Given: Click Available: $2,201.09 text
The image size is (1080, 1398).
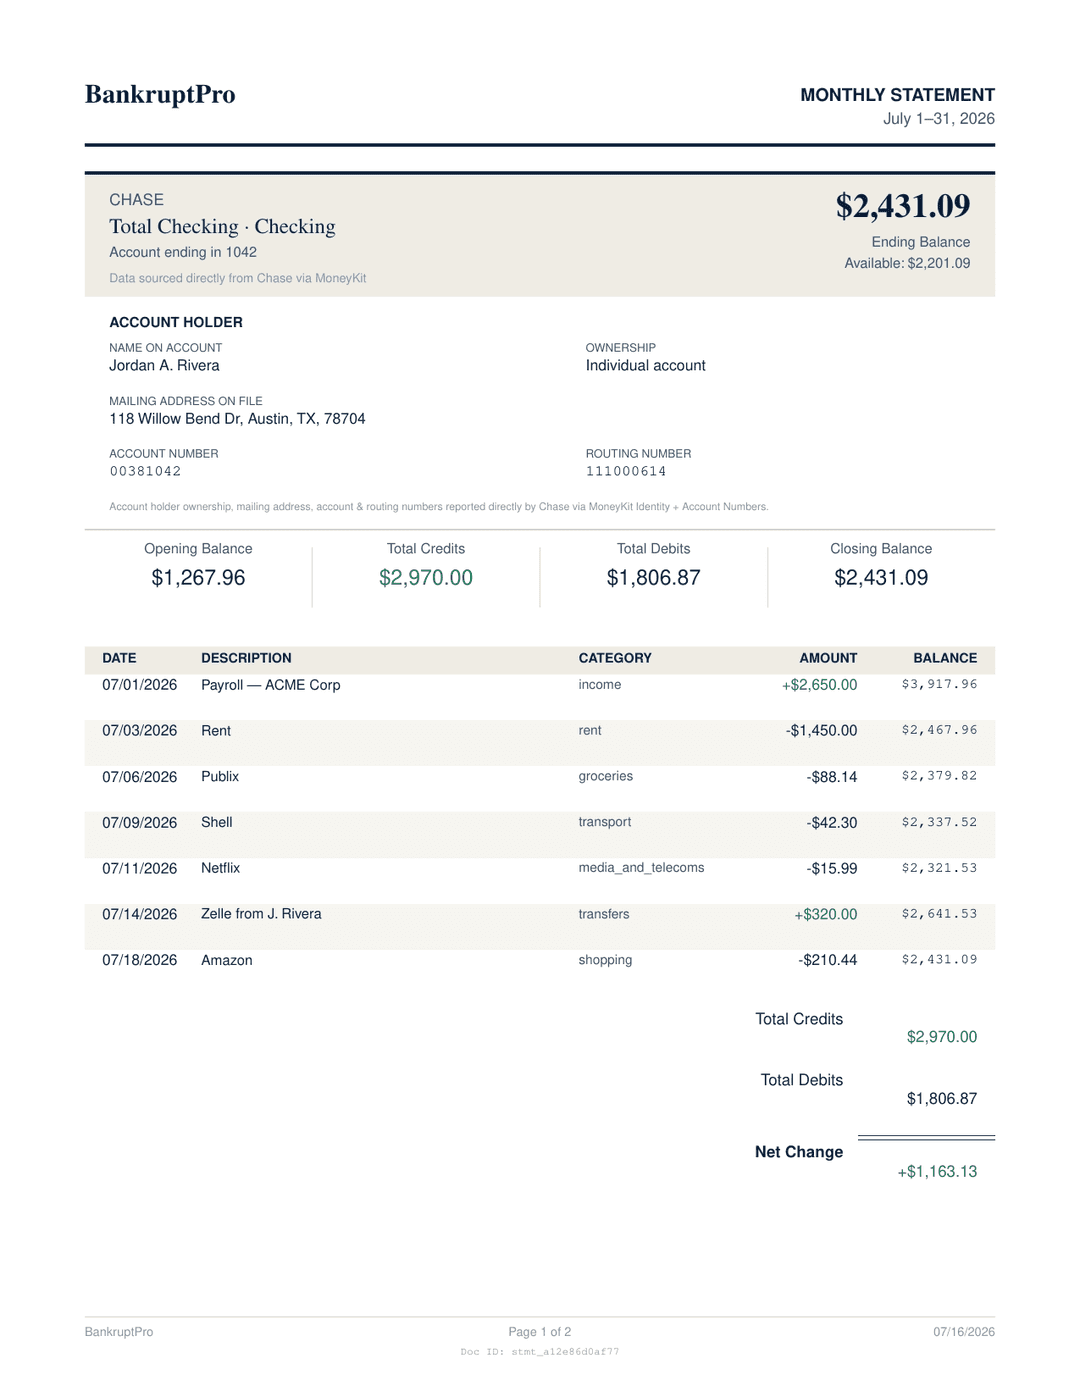Looking at the screenshot, I should coord(907,264).
